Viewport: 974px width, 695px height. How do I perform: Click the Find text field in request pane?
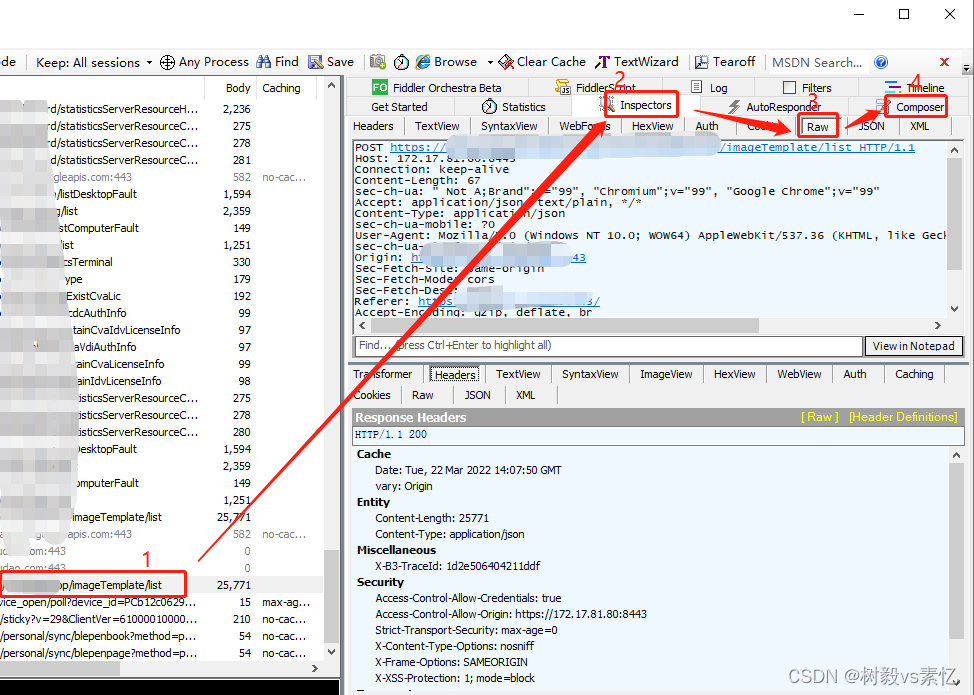click(x=608, y=345)
